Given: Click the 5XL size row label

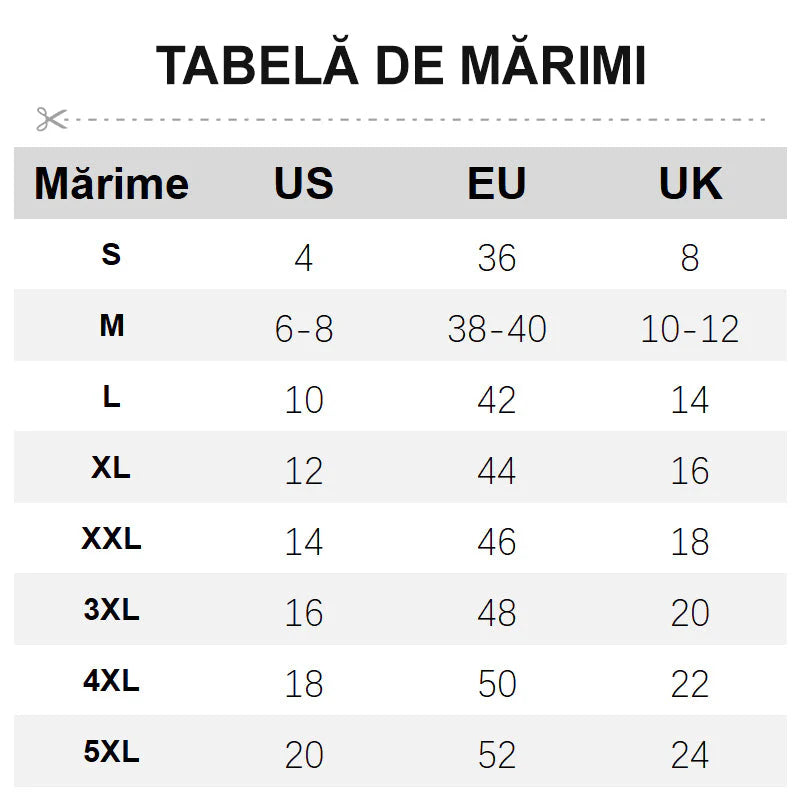Looking at the screenshot, I should 111,752.
